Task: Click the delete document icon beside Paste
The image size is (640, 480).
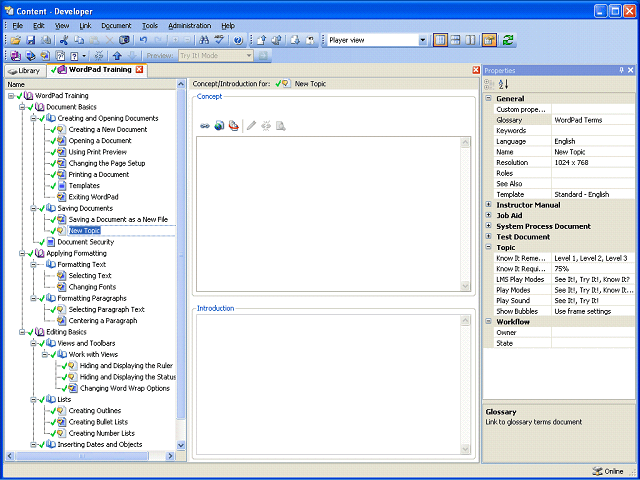Action: (x=109, y=40)
